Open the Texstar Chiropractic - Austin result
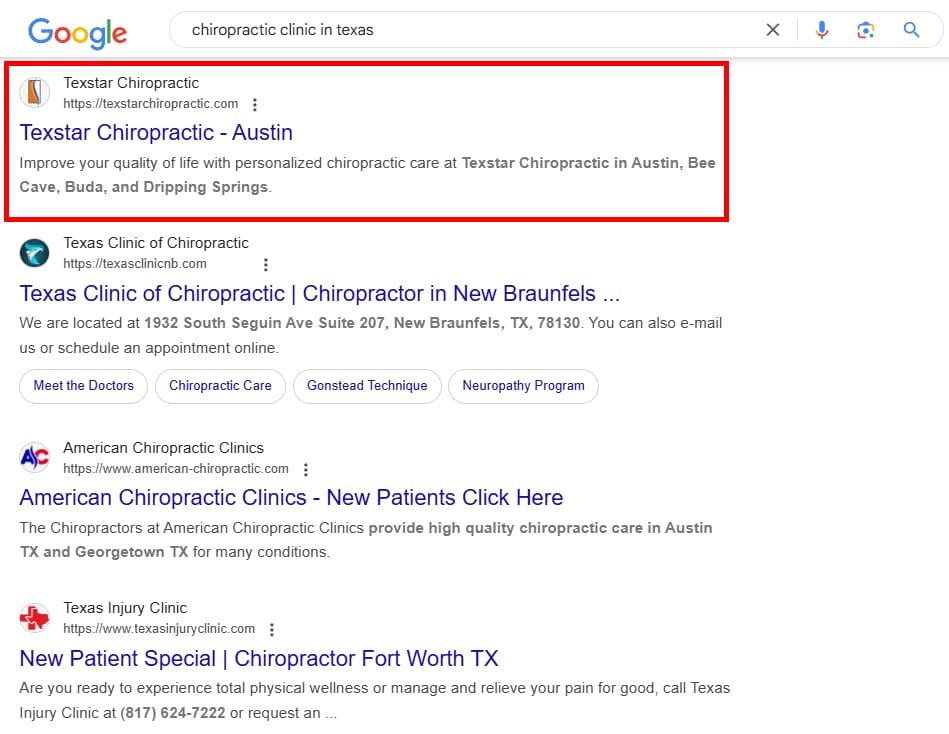This screenshot has height=734, width=949. pos(156,133)
